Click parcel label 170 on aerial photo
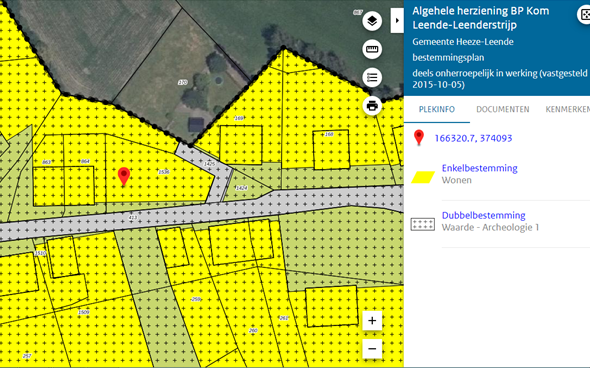 click(x=182, y=82)
